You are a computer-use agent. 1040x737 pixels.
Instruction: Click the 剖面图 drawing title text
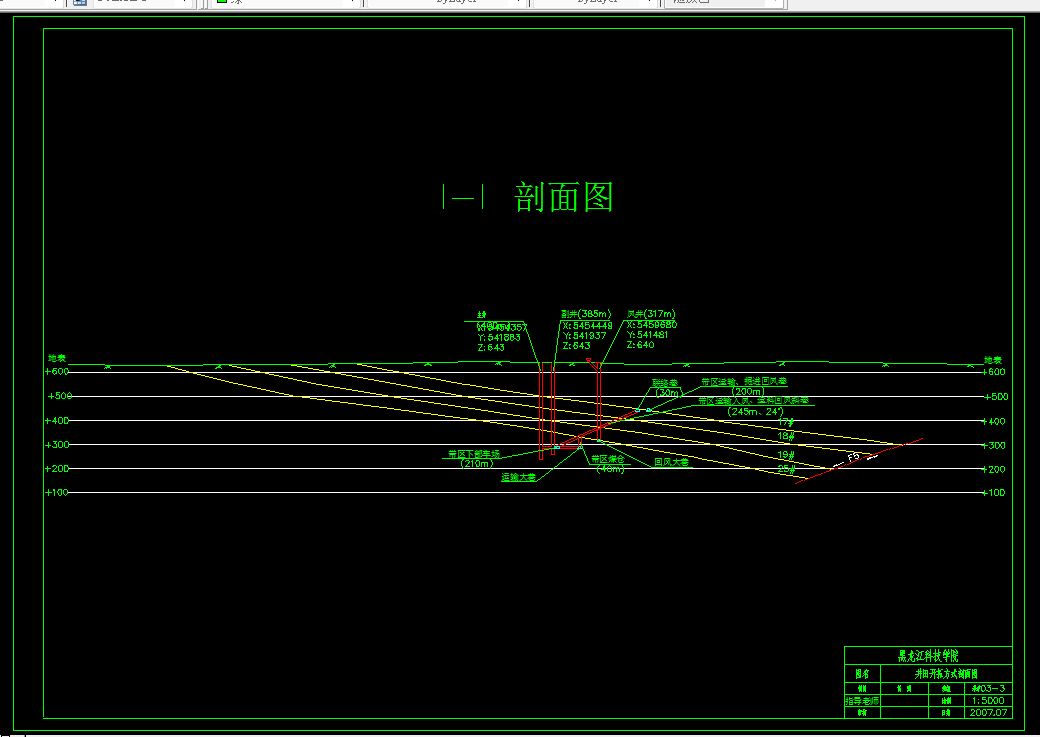[x=564, y=198]
